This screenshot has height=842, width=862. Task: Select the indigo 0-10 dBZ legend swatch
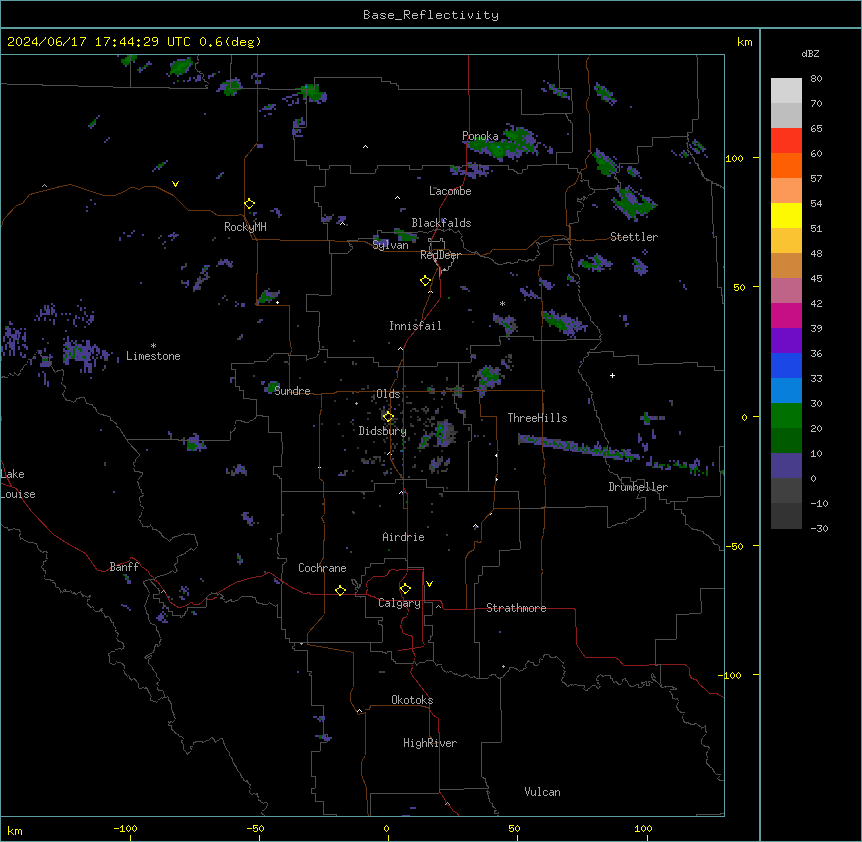point(786,466)
